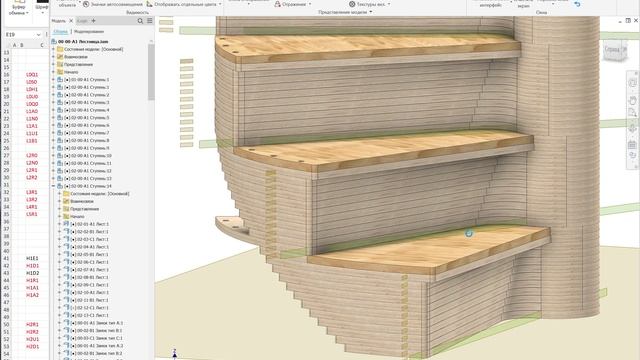Image resolution: width=640 pixels, height=360 pixels.
Task: Expand the top-level Состояния модели folder
Action: (x=53, y=49)
